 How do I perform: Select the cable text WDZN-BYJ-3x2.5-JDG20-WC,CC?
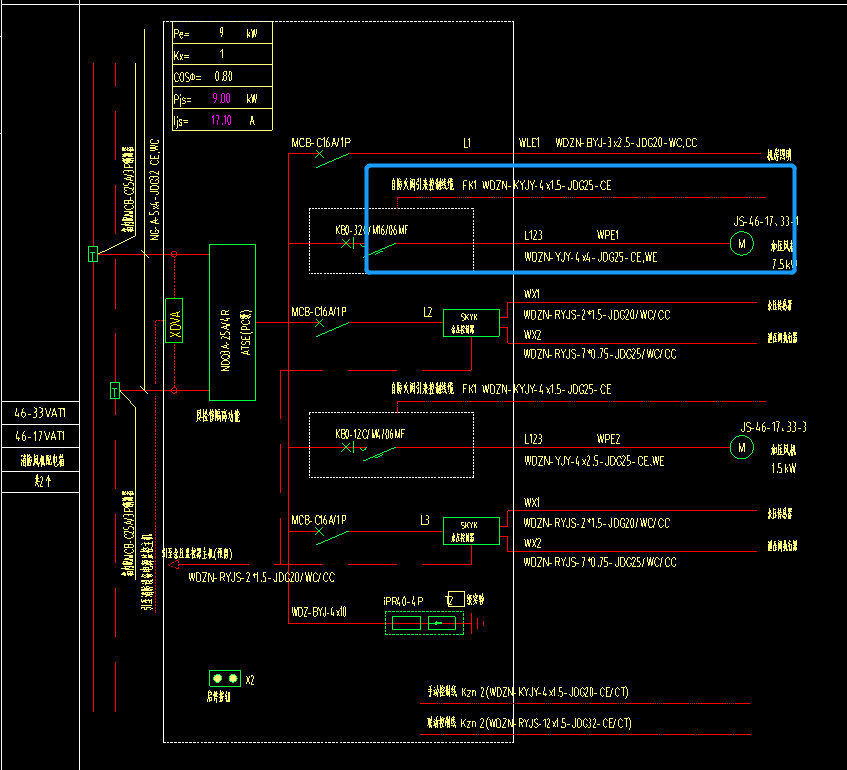626,143
